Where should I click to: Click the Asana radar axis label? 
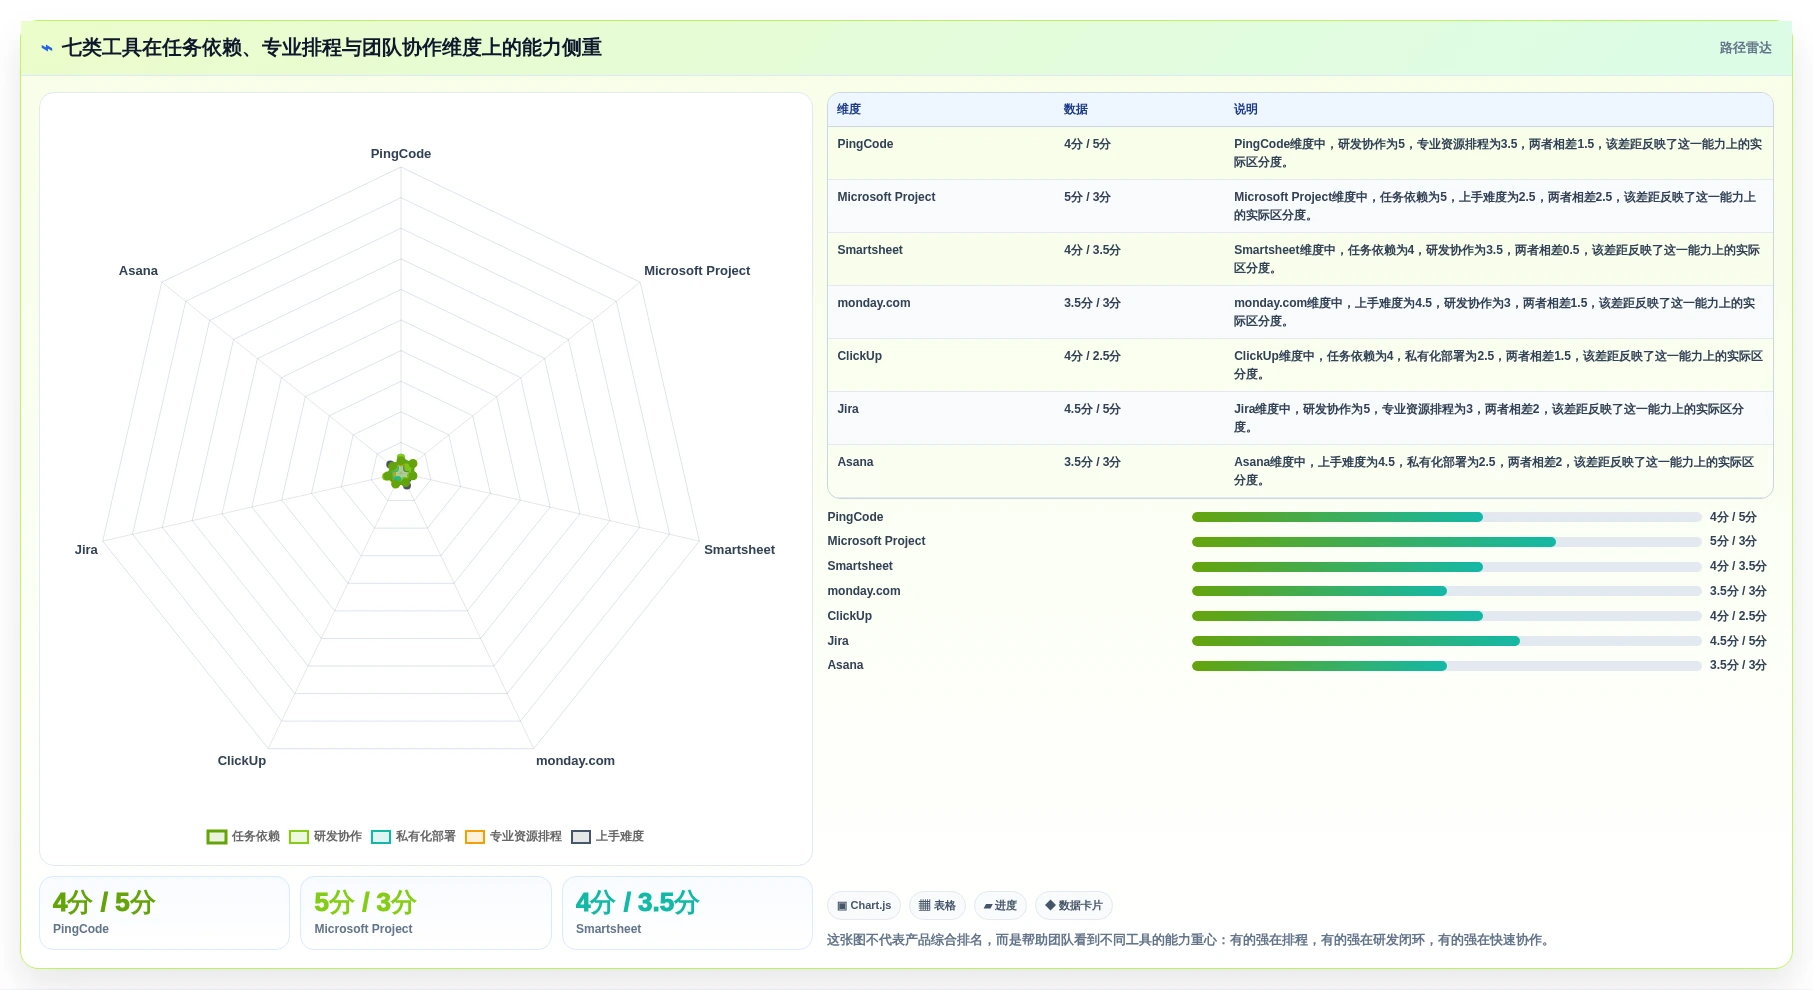(138, 271)
